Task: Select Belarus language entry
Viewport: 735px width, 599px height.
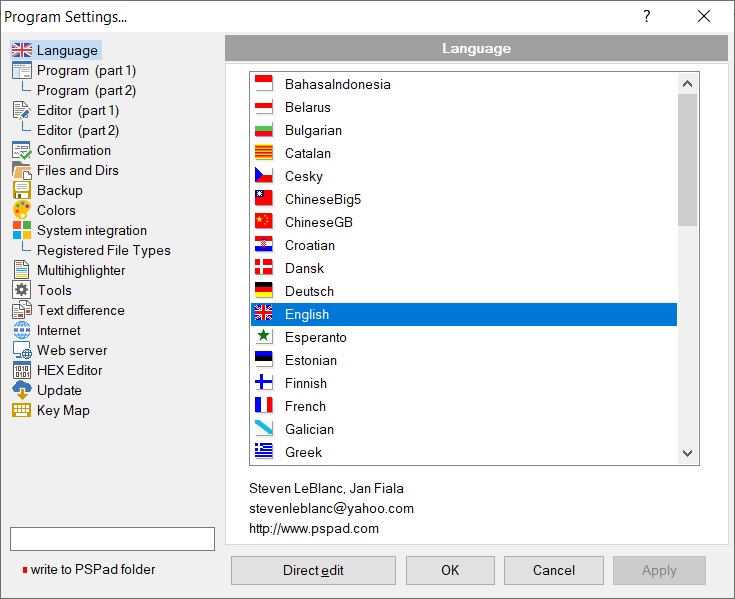Action: [x=464, y=107]
